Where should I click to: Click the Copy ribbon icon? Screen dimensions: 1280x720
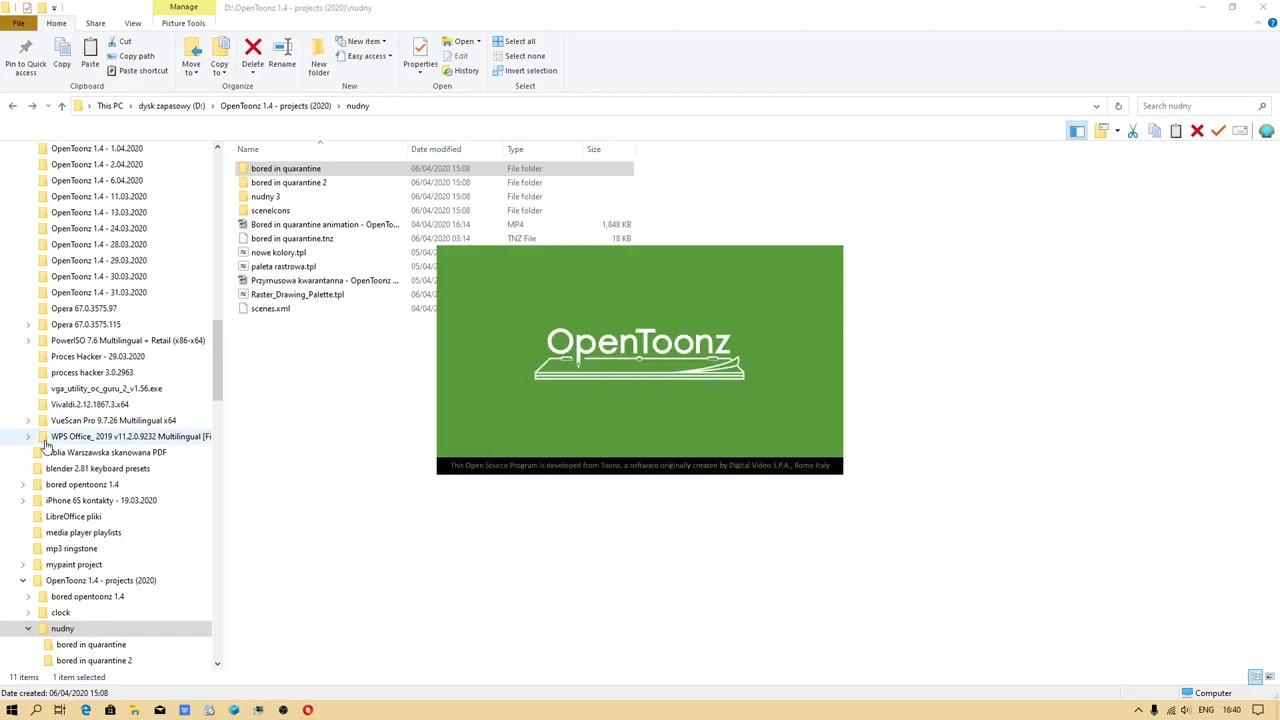(62, 54)
